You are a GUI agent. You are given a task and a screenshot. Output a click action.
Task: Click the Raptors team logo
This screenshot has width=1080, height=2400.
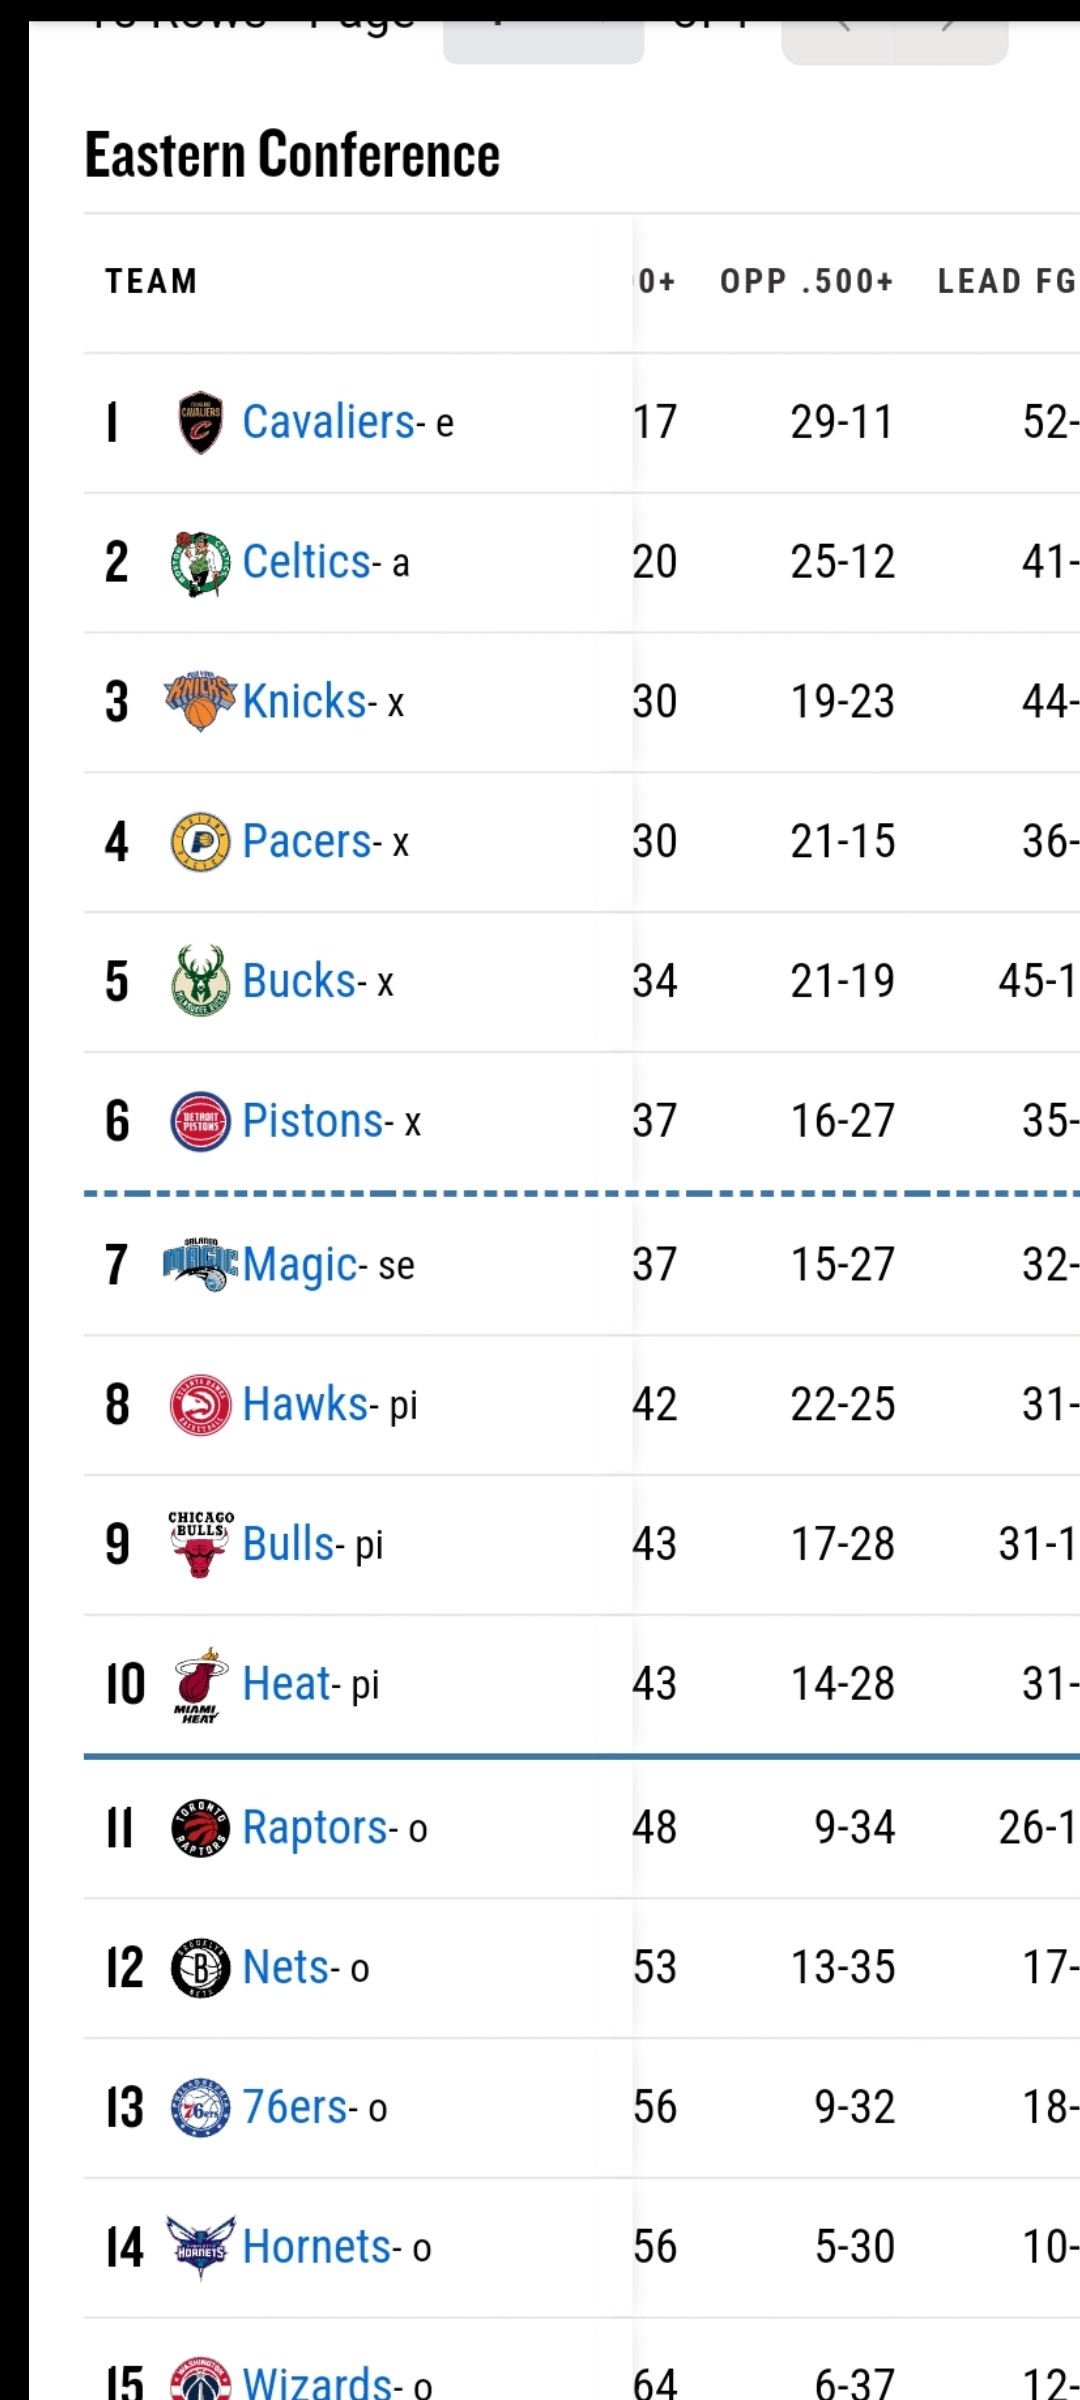(200, 1828)
